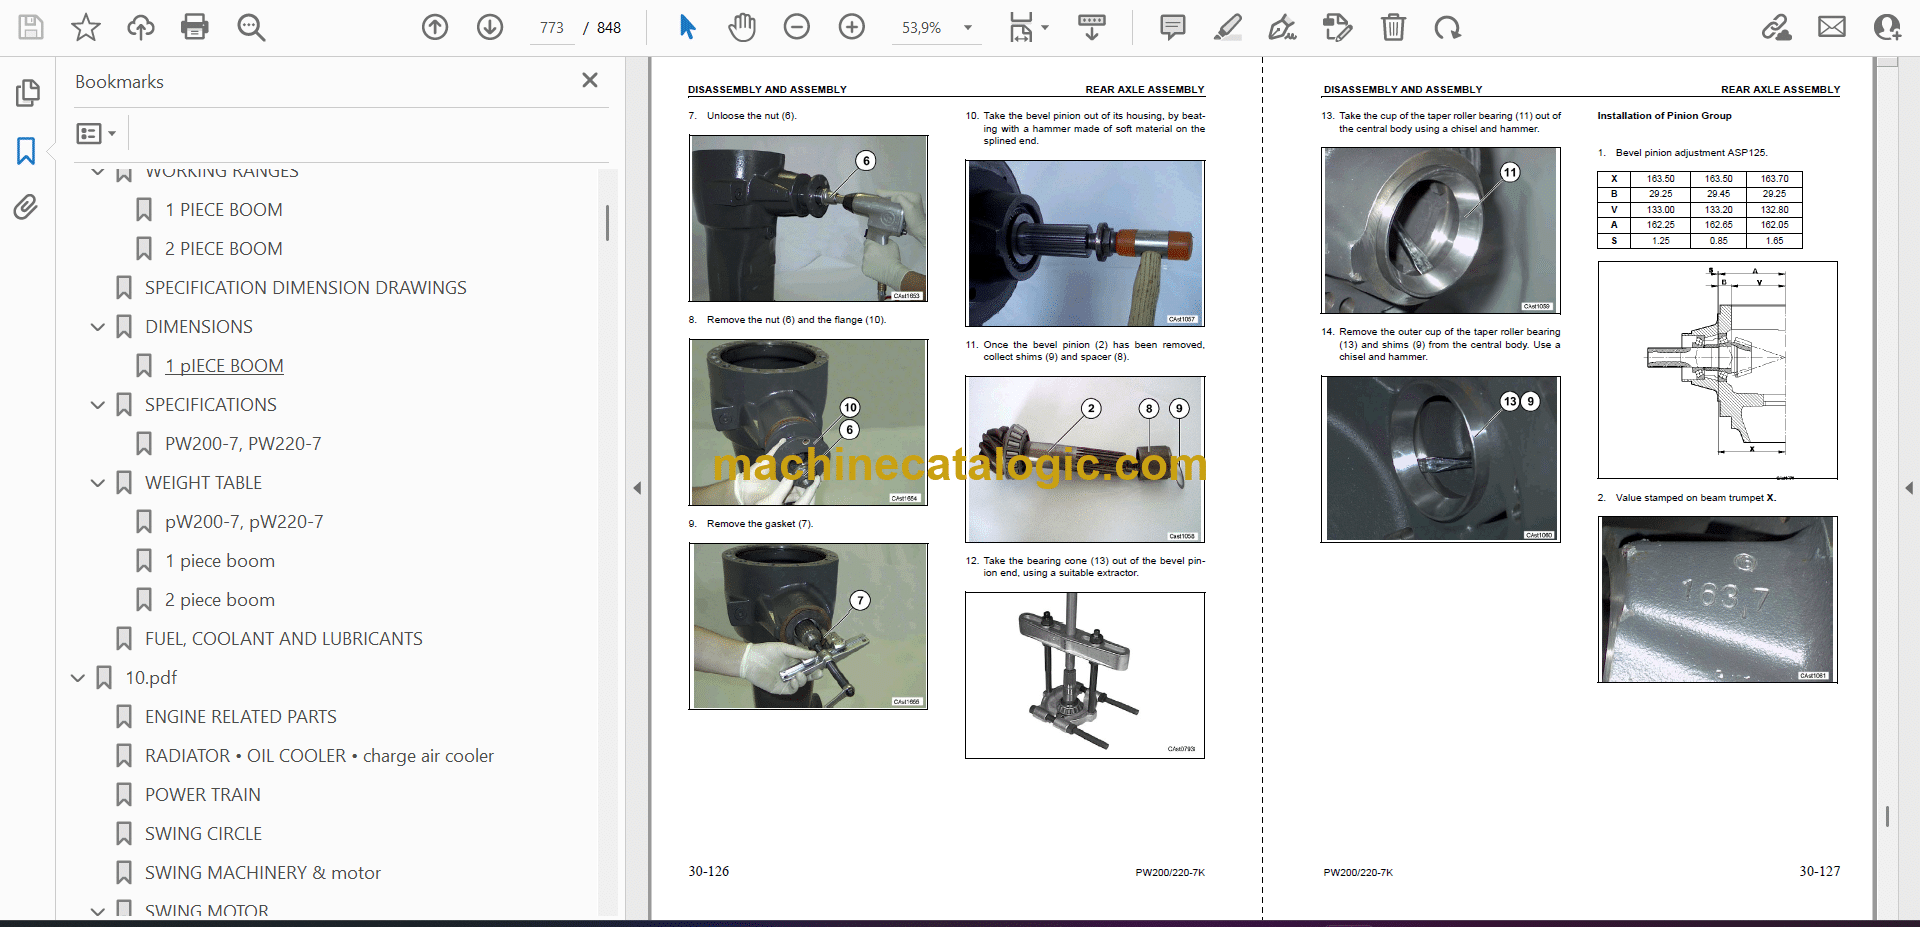Collapse the WEIGHT TABLE bookmark group
Screen dimensions: 1920x927
click(98, 483)
